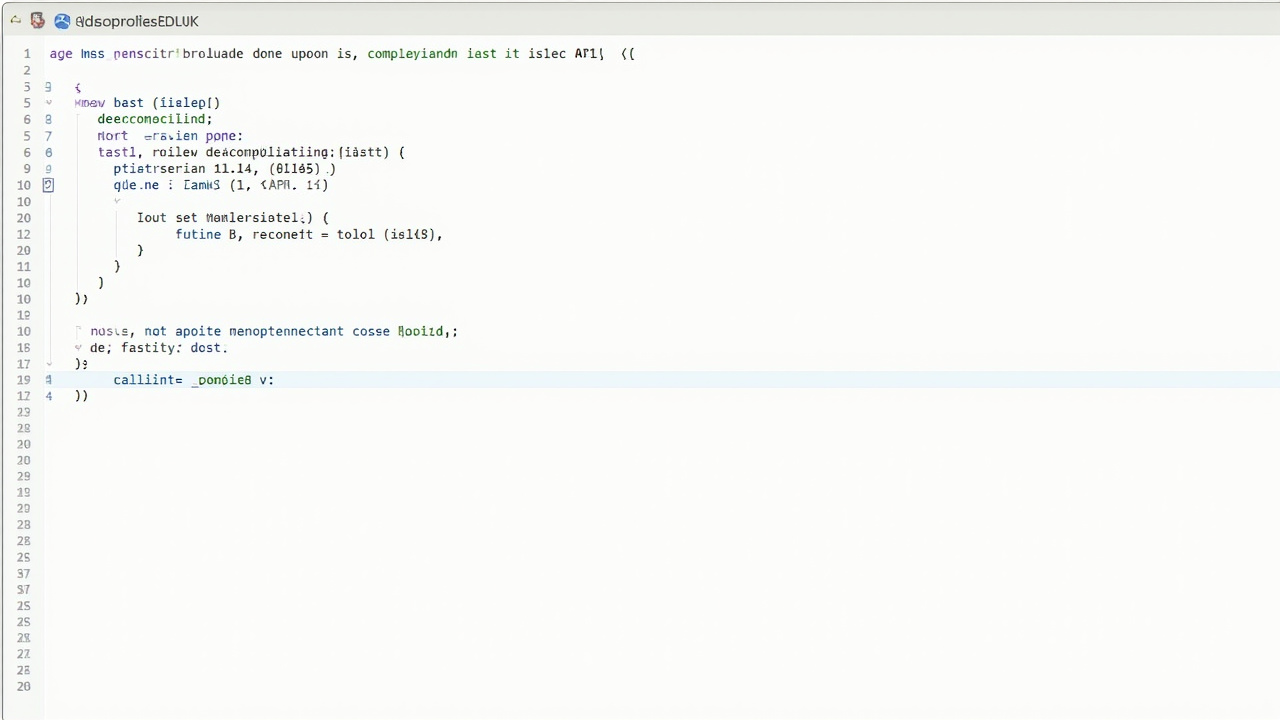Screen dimensions: 1280x720
Task: Collapse the fold arrow below the 'qde.ne' line
Action: click(x=117, y=201)
